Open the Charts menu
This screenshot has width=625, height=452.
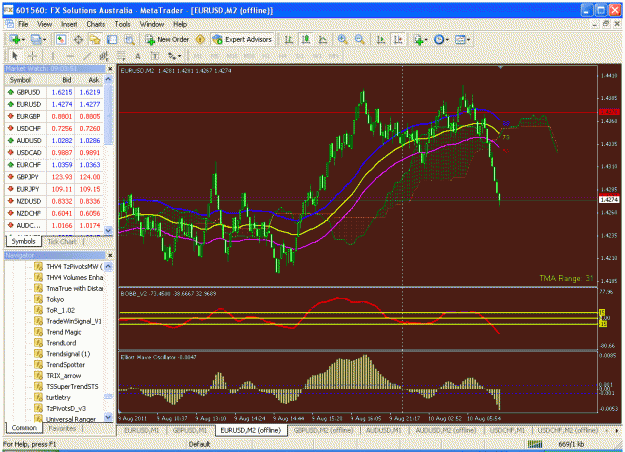[x=96, y=24]
